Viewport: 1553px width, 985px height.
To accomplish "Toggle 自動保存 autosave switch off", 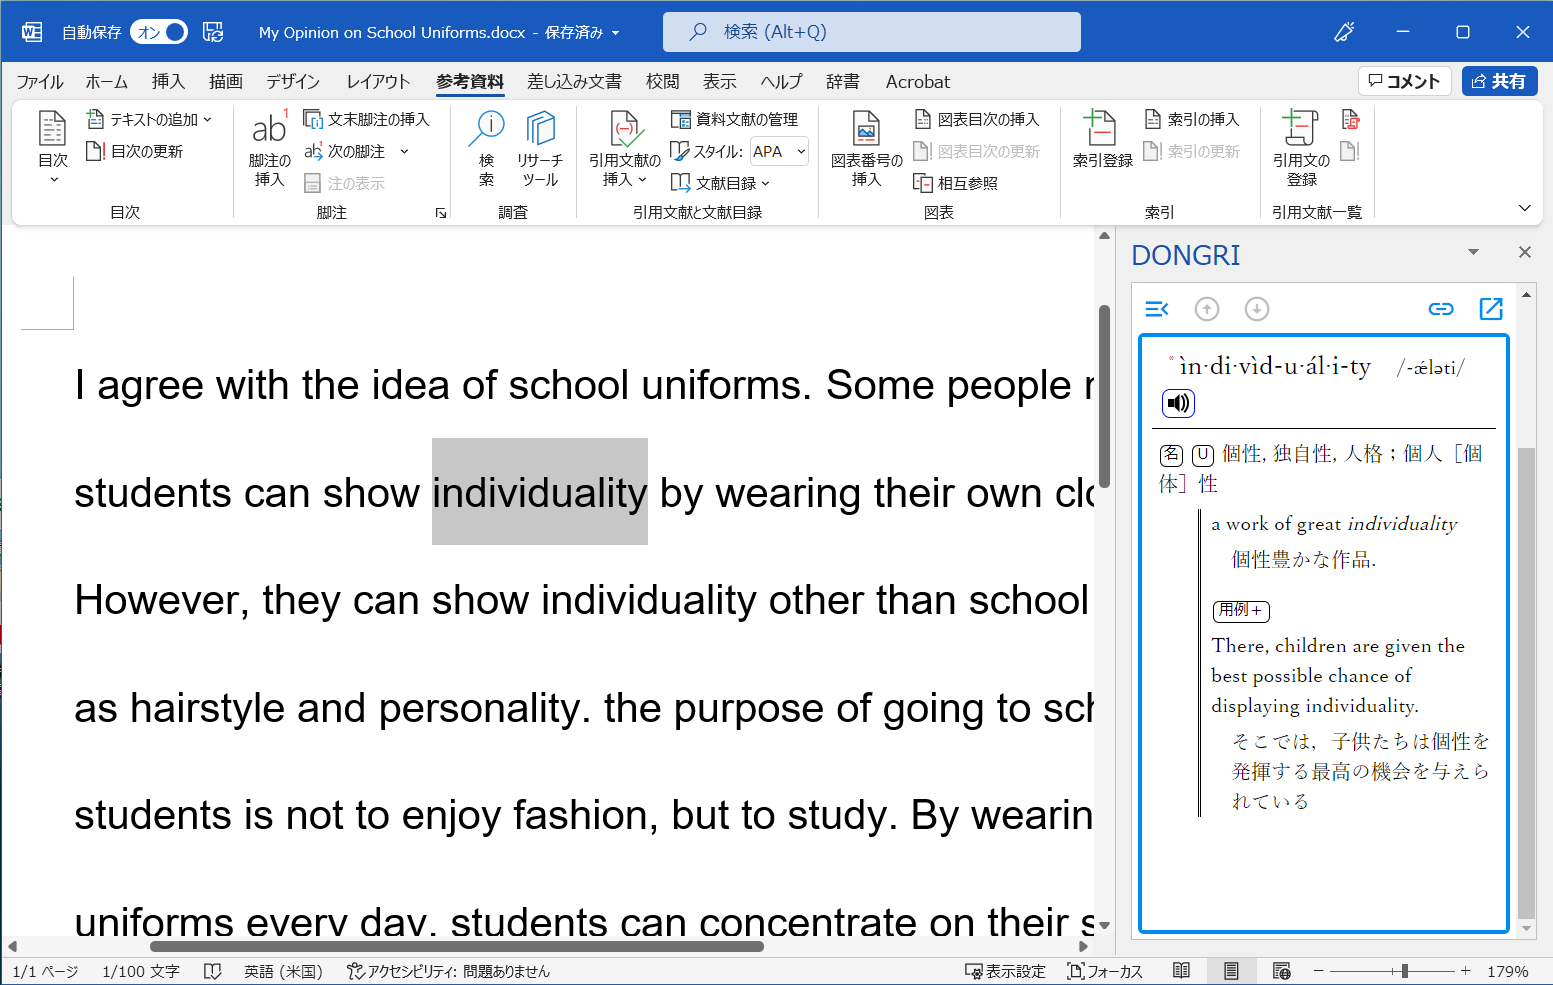I will (160, 32).
